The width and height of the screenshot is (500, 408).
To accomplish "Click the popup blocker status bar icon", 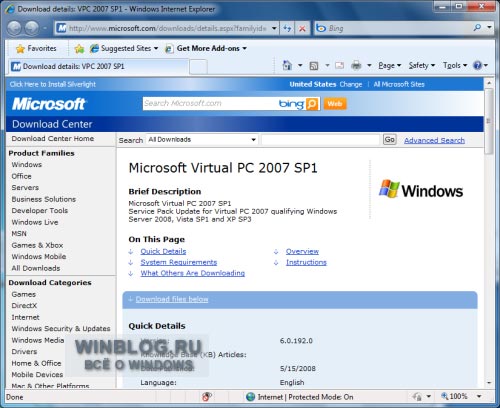I will [x=207, y=397].
